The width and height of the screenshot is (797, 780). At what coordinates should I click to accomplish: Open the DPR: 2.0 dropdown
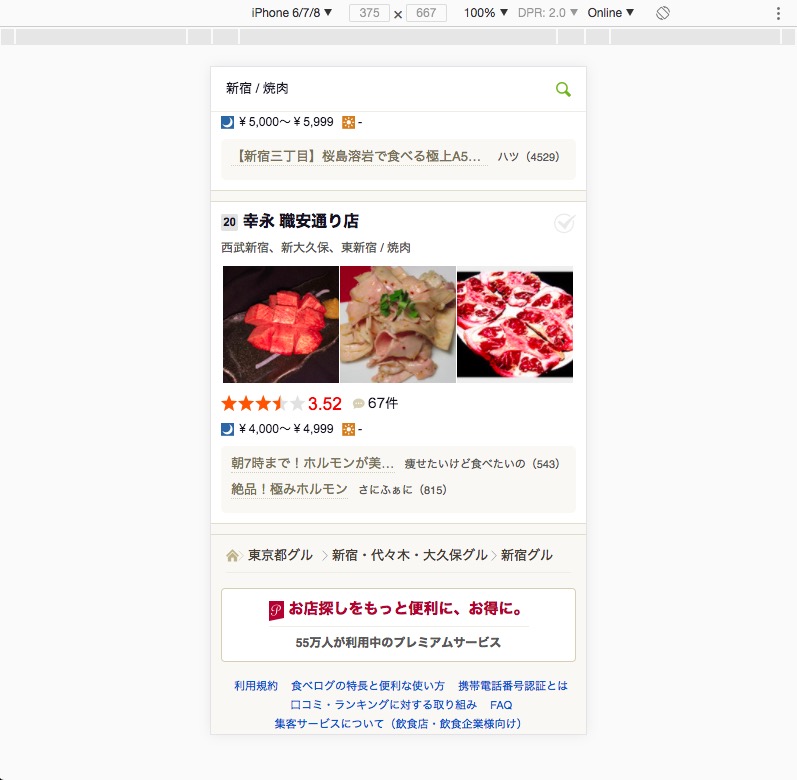547,13
